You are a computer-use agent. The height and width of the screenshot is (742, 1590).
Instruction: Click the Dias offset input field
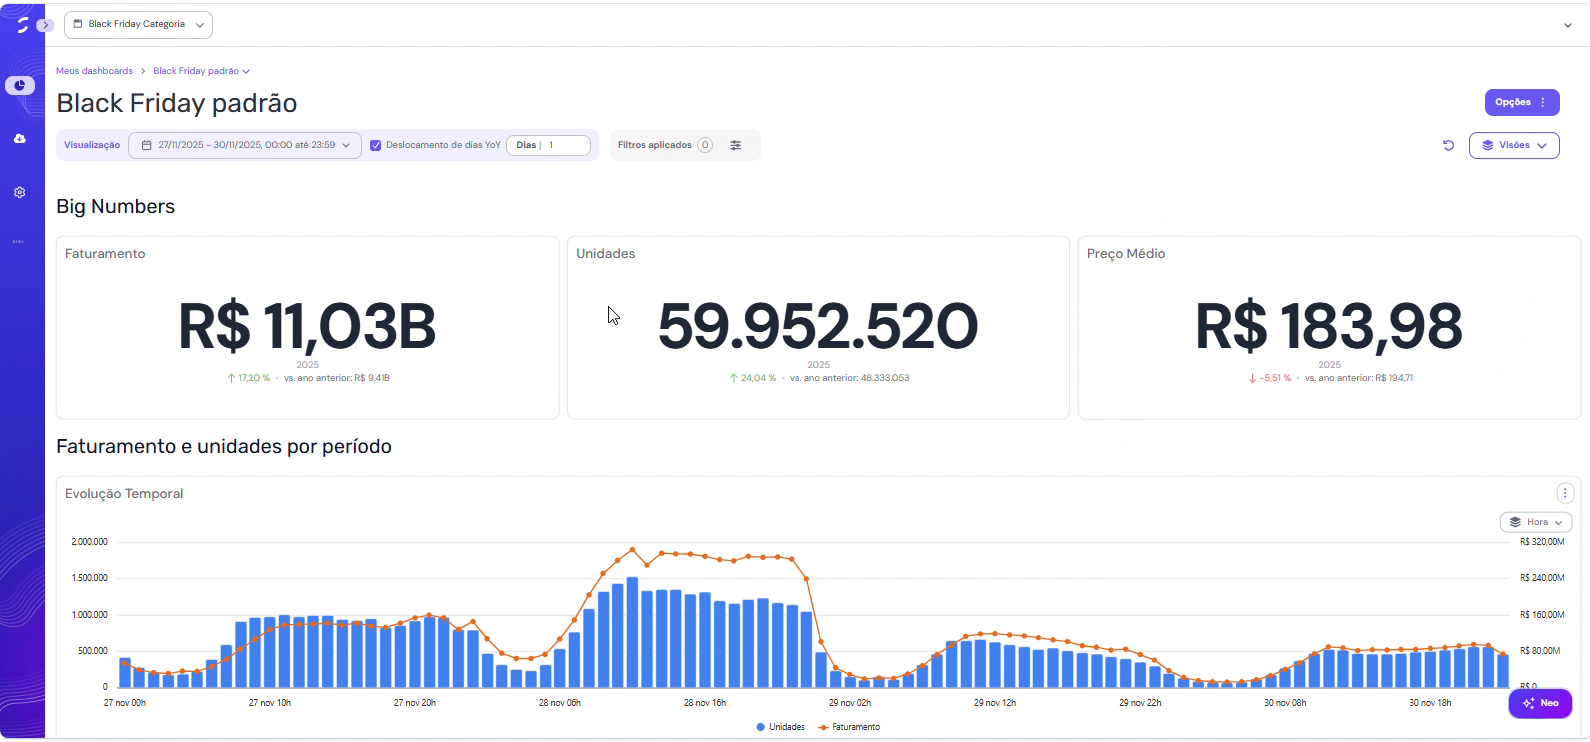548,145
